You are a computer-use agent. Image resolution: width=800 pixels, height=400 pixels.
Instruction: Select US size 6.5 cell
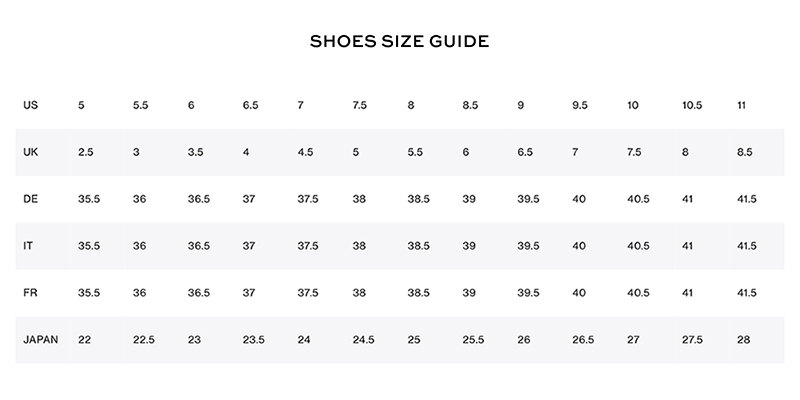[251, 105]
